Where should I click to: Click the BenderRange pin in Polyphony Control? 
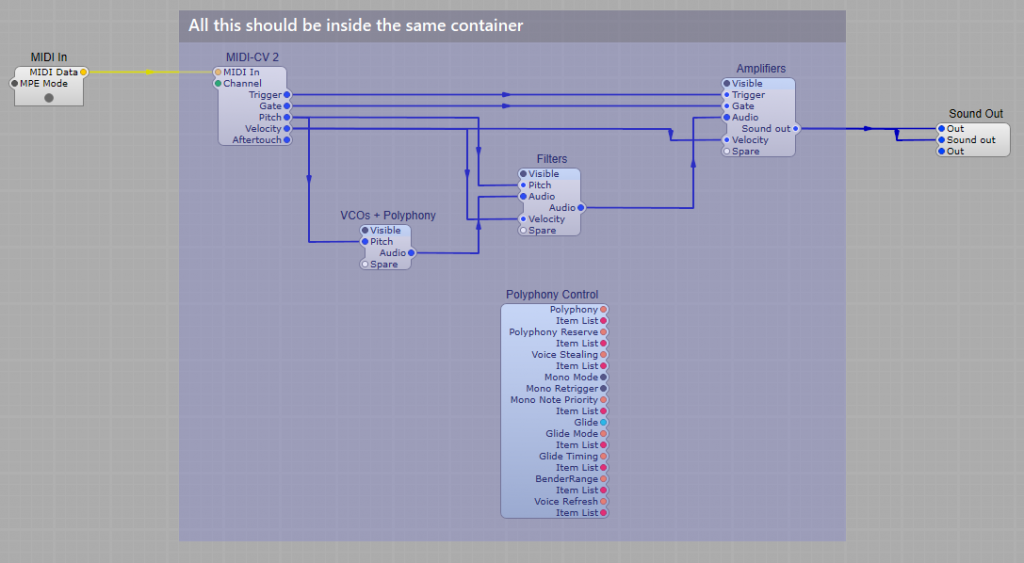(604, 479)
